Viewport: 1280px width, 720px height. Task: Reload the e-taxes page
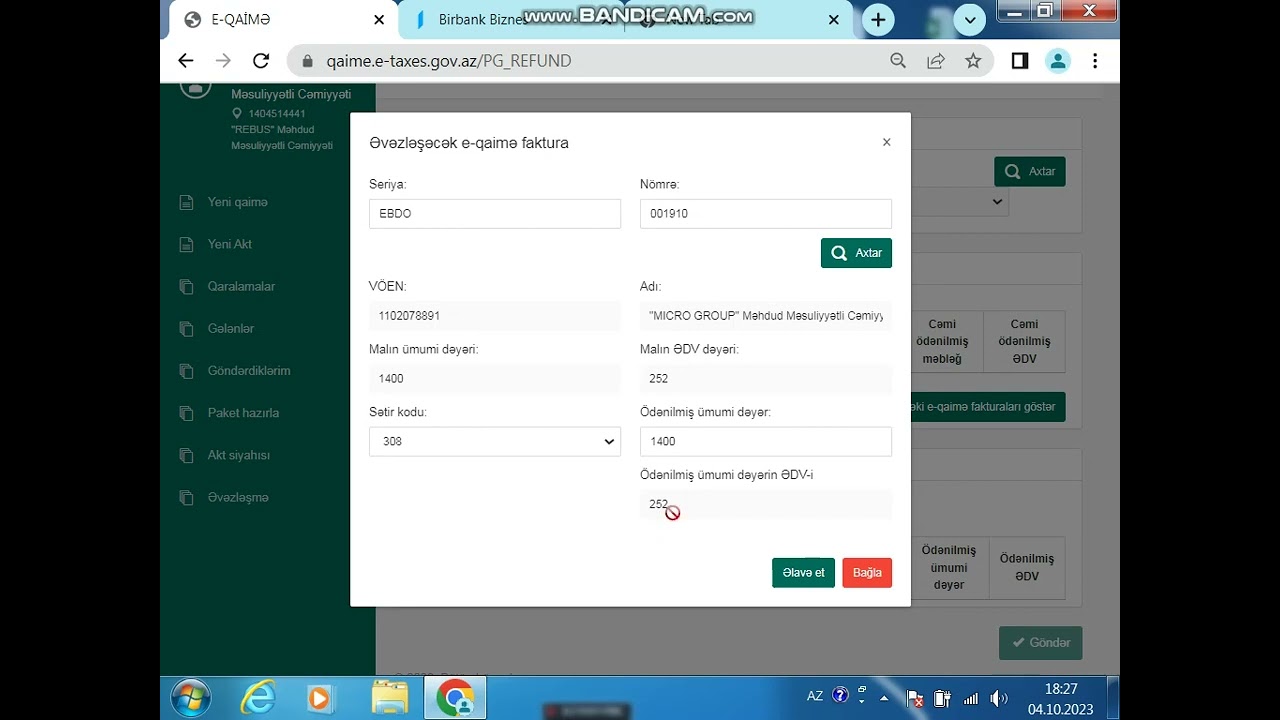(261, 61)
